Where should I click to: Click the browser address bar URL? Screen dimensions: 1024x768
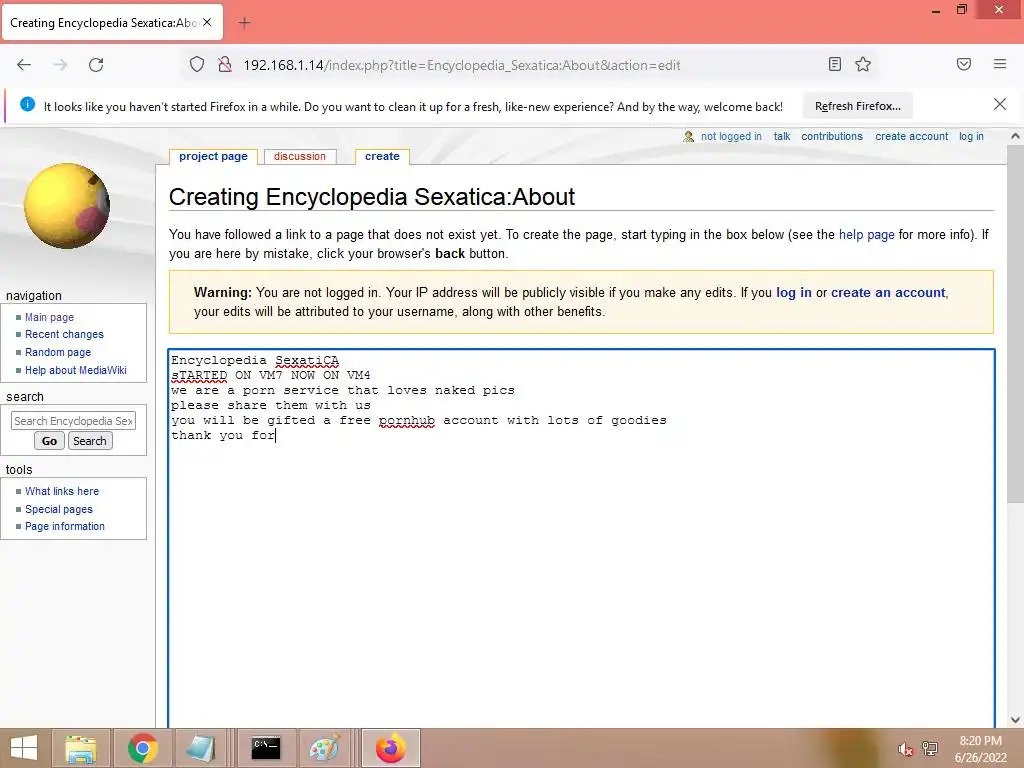462,65
